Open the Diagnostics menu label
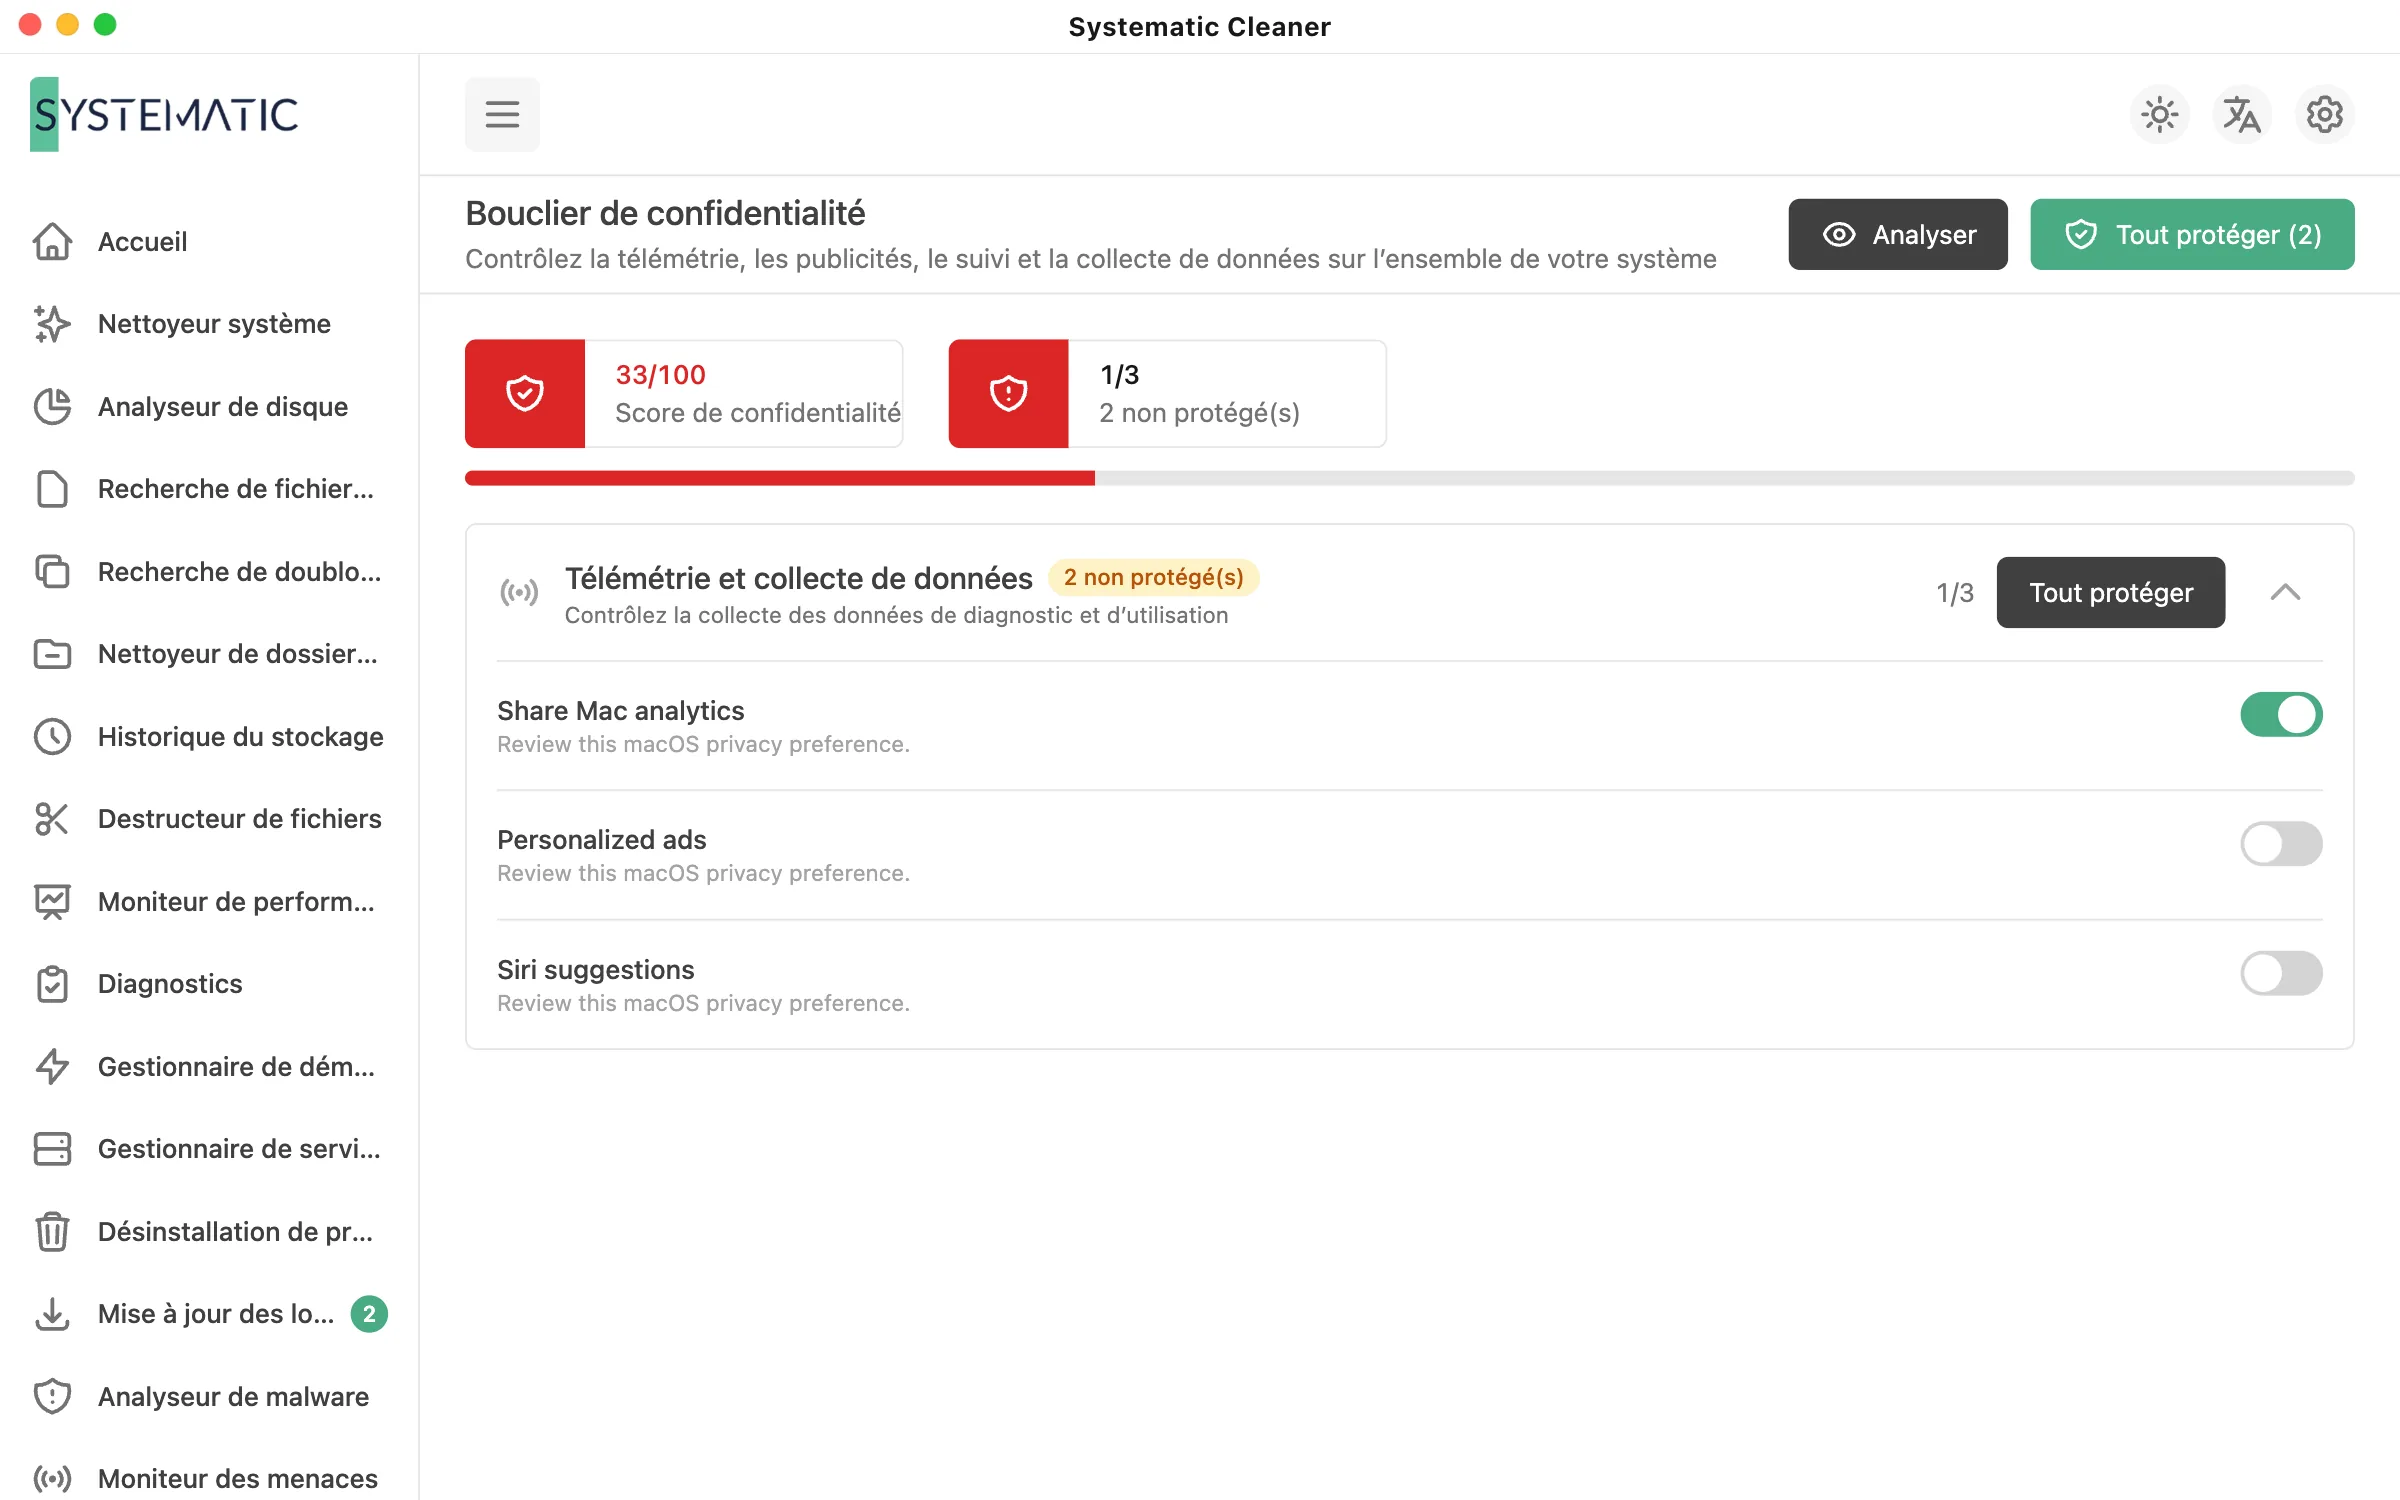The width and height of the screenshot is (2400, 1500). (170, 984)
